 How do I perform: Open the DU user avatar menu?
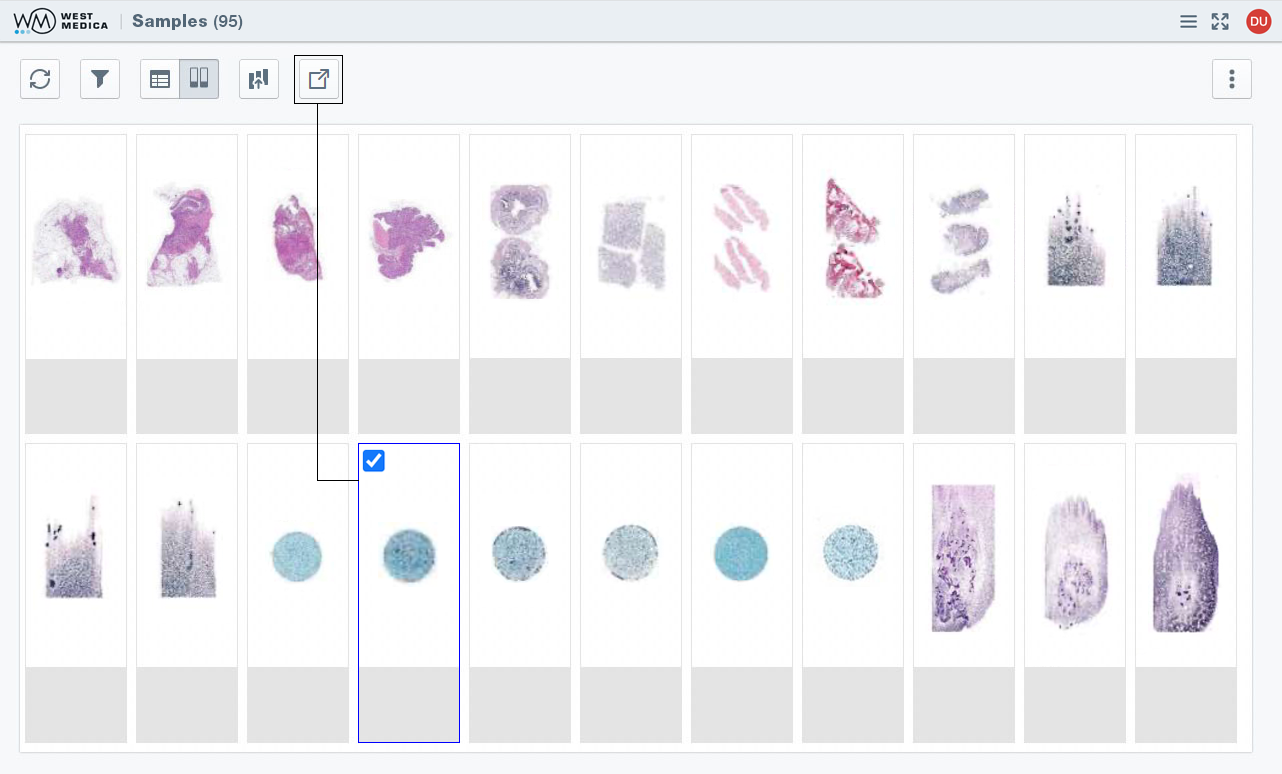click(1258, 21)
